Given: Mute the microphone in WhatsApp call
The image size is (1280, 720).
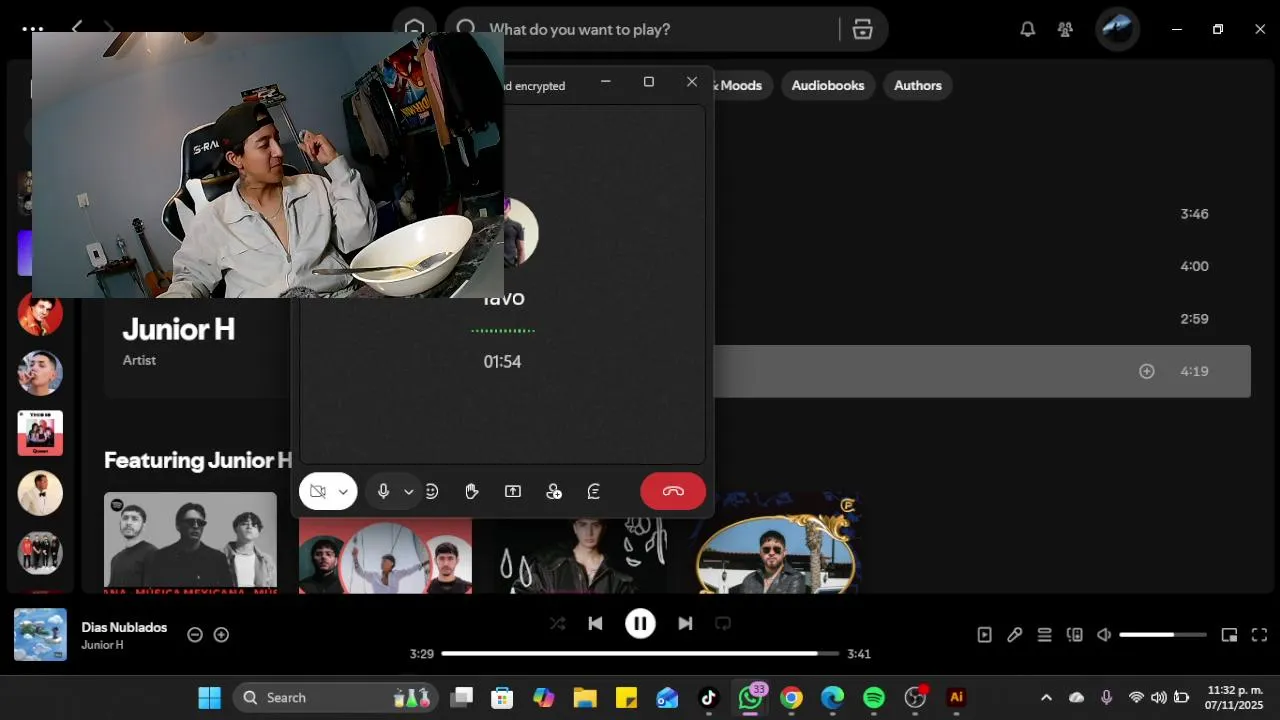Looking at the screenshot, I should (383, 491).
